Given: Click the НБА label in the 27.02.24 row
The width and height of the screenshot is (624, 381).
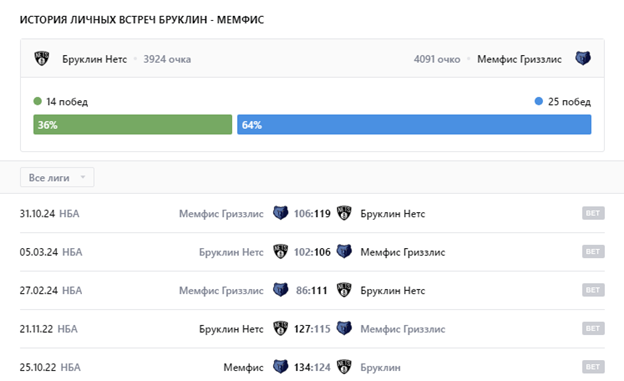Looking at the screenshot, I should click(72, 291).
